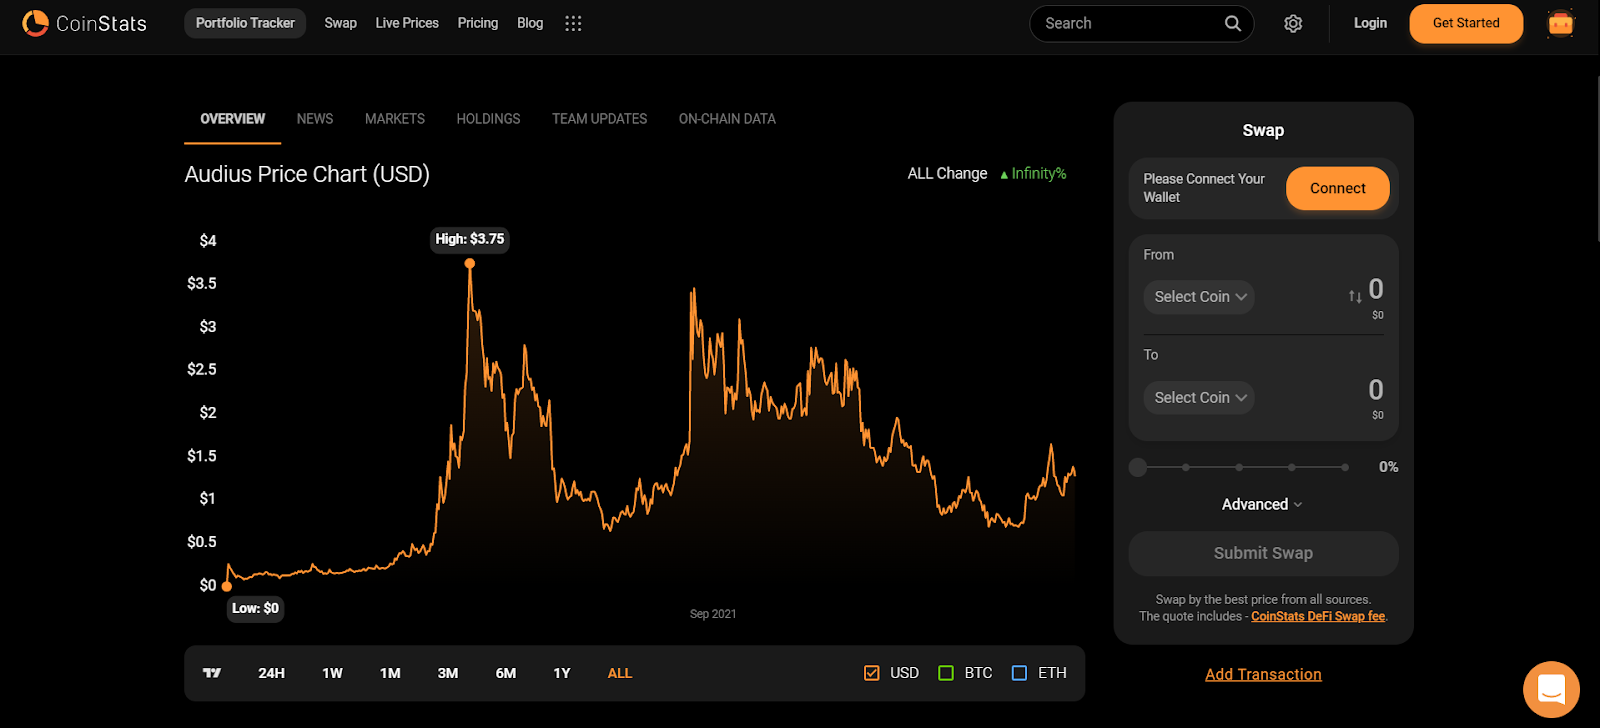This screenshot has width=1600, height=728.
Task: Click the Add Transaction link
Action: [1263, 674]
